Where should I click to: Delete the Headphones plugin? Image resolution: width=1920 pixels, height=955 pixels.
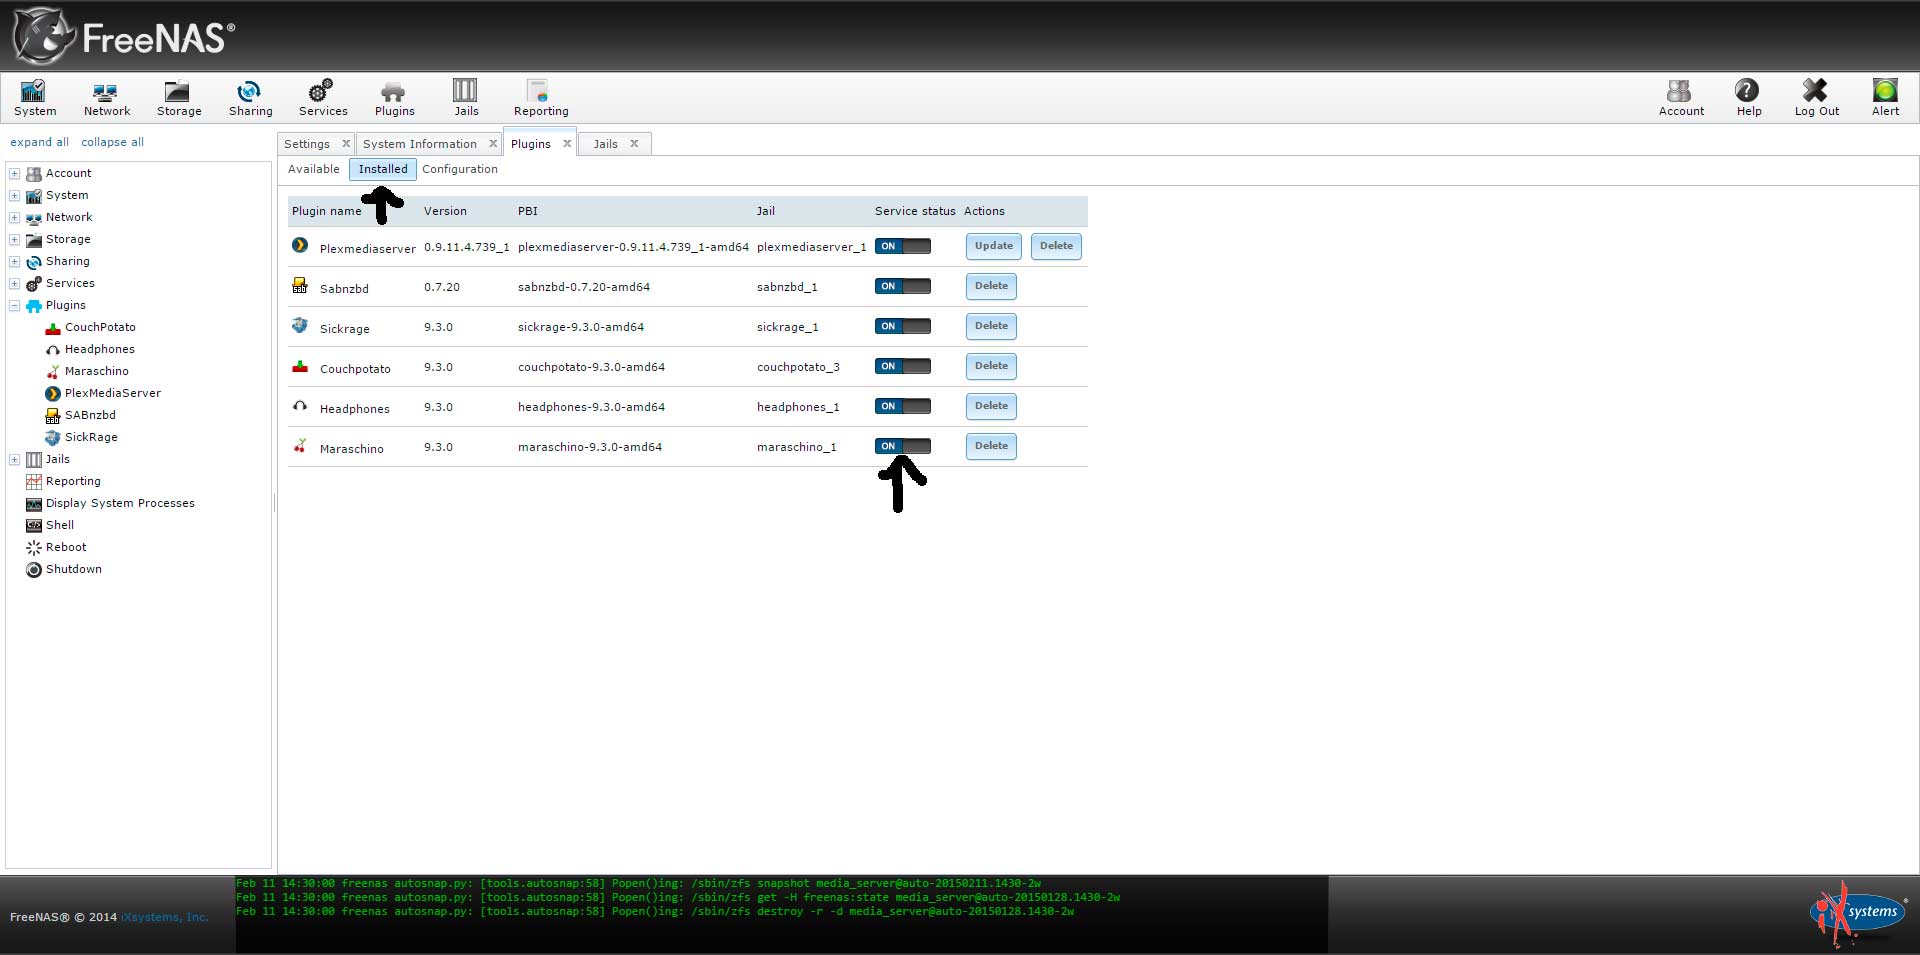(x=991, y=406)
